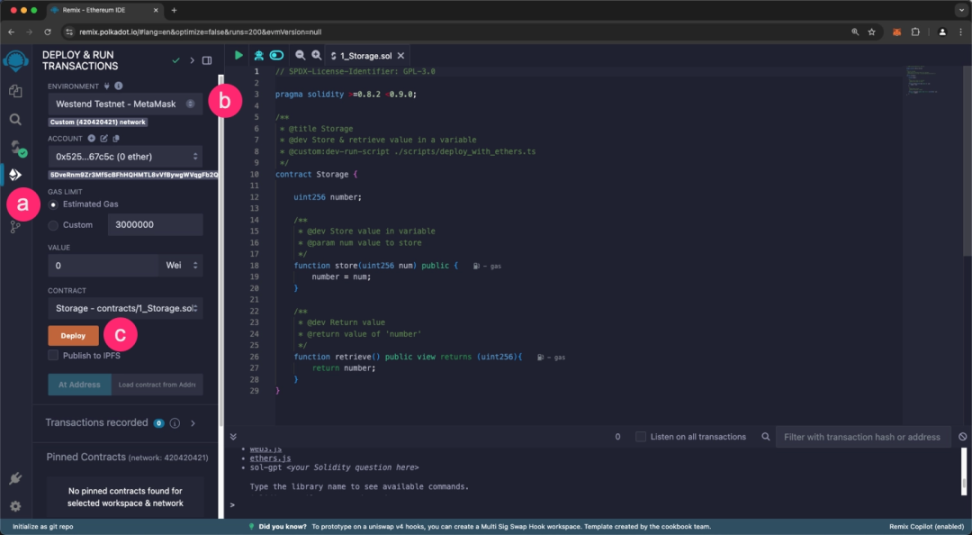Screen dimensions: 972x535
Task: Select the Custom gas limit radio button
Action: coord(54,225)
